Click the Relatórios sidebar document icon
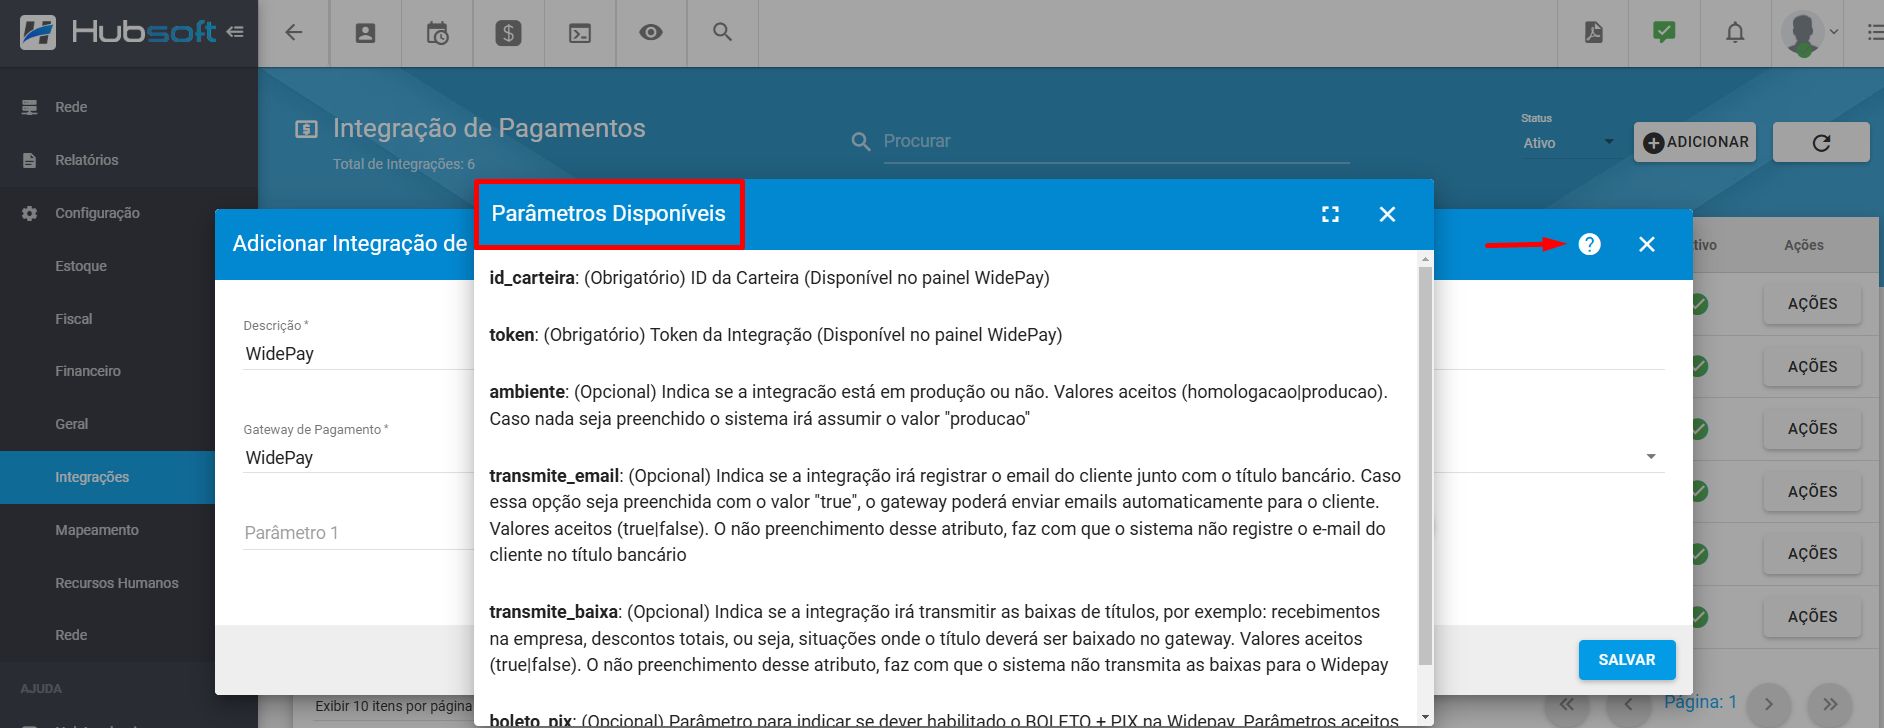1884x728 pixels. point(29,160)
